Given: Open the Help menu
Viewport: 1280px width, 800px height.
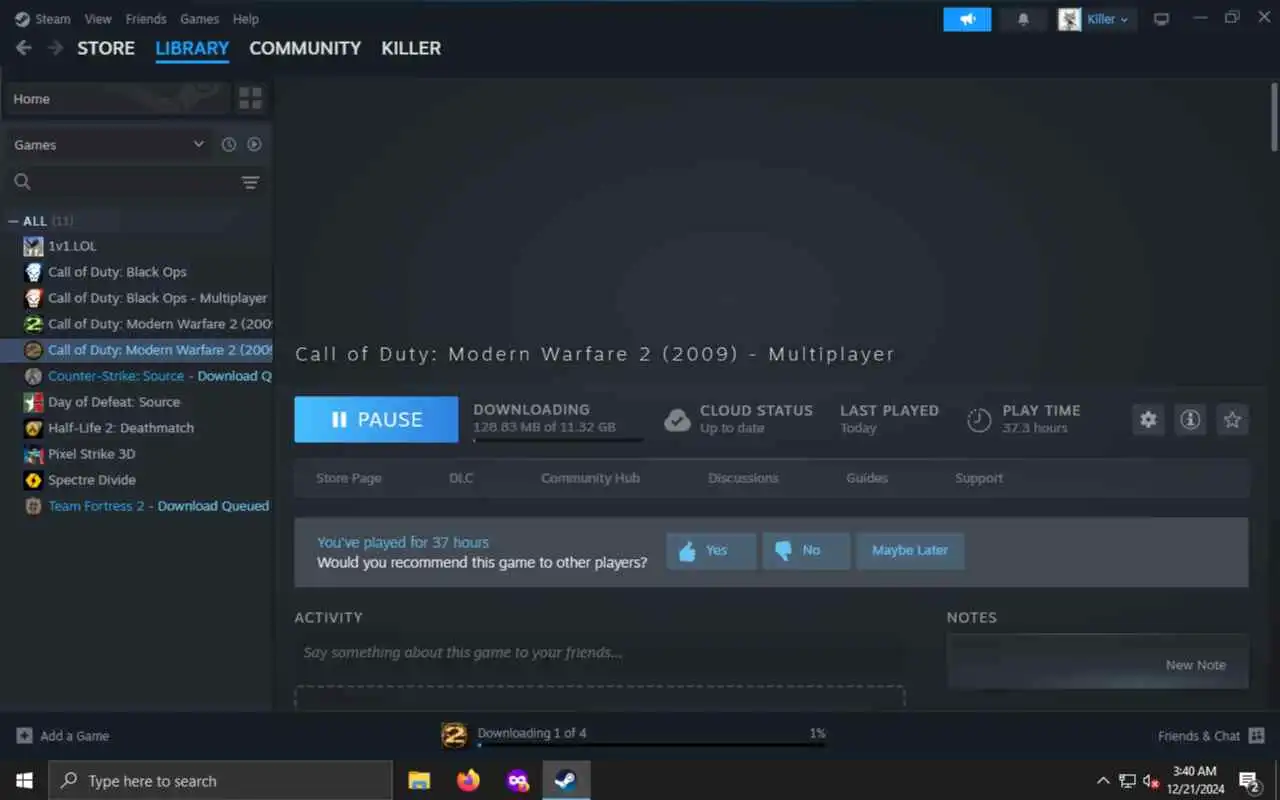Looking at the screenshot, I should 246,19.
